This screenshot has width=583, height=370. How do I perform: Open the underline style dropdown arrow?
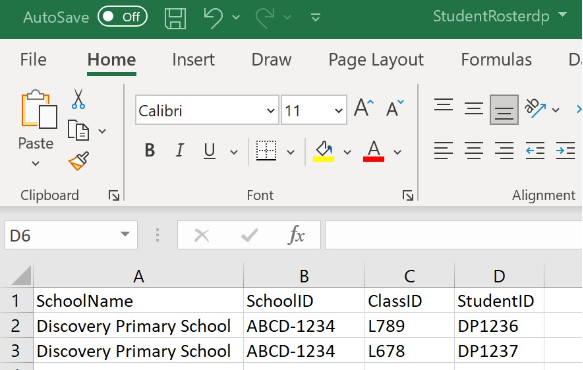pyautogui.click(x=234, y=152)
